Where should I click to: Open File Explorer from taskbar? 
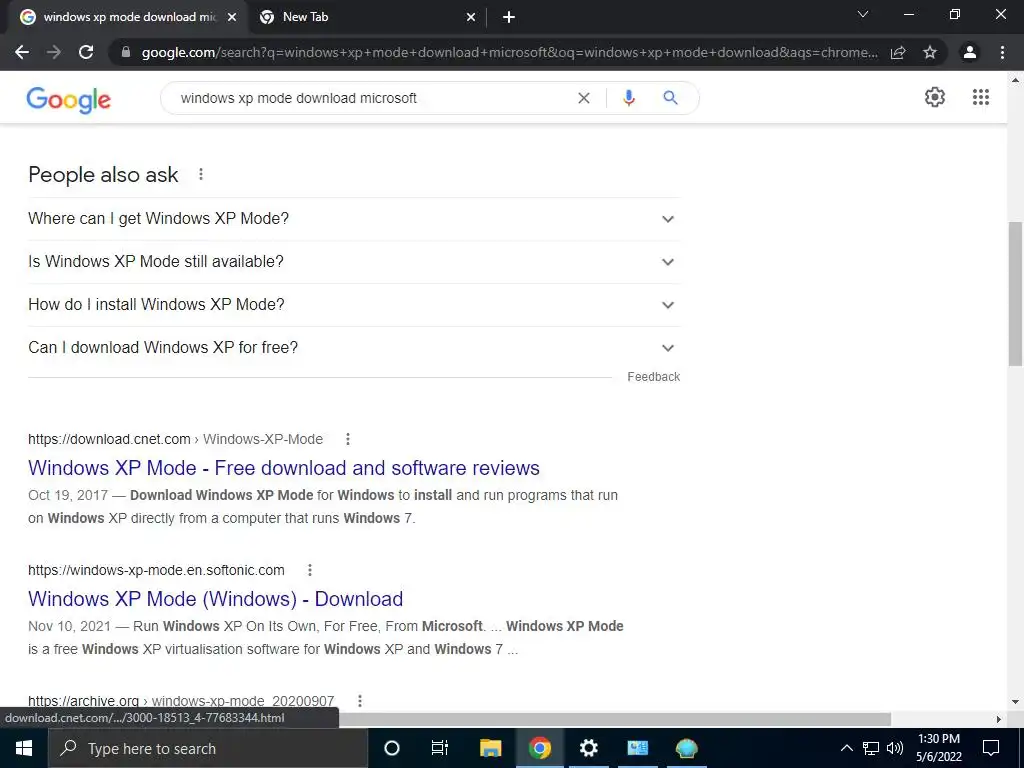point(490,748)
